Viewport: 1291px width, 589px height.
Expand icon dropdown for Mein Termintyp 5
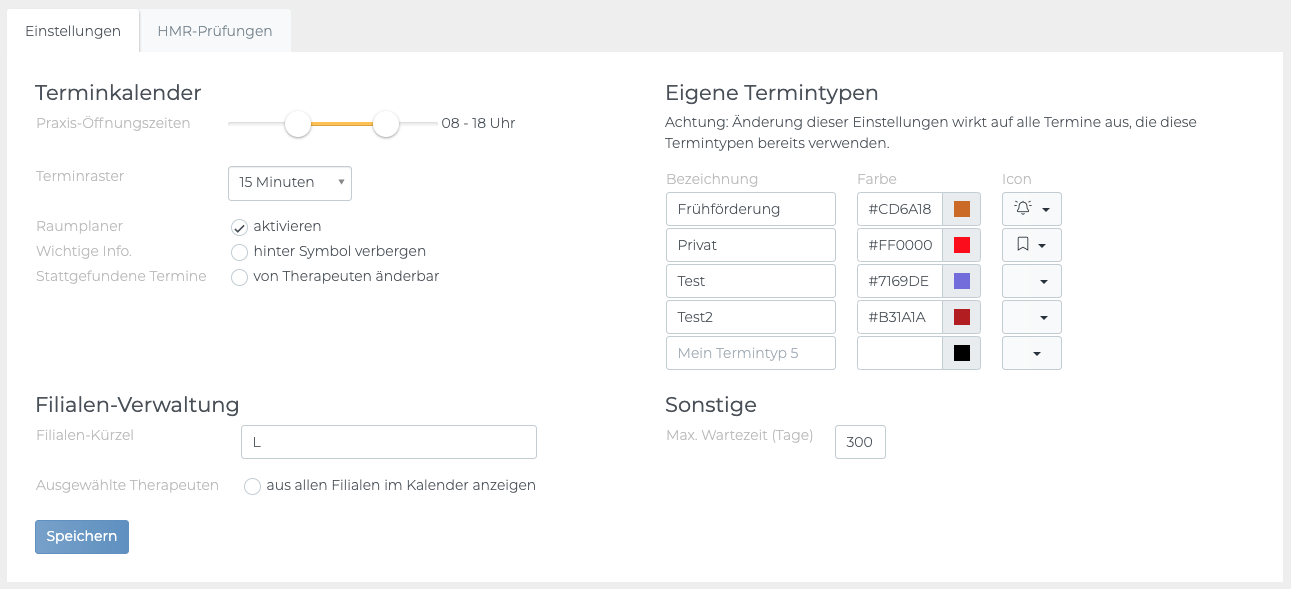1031,353
